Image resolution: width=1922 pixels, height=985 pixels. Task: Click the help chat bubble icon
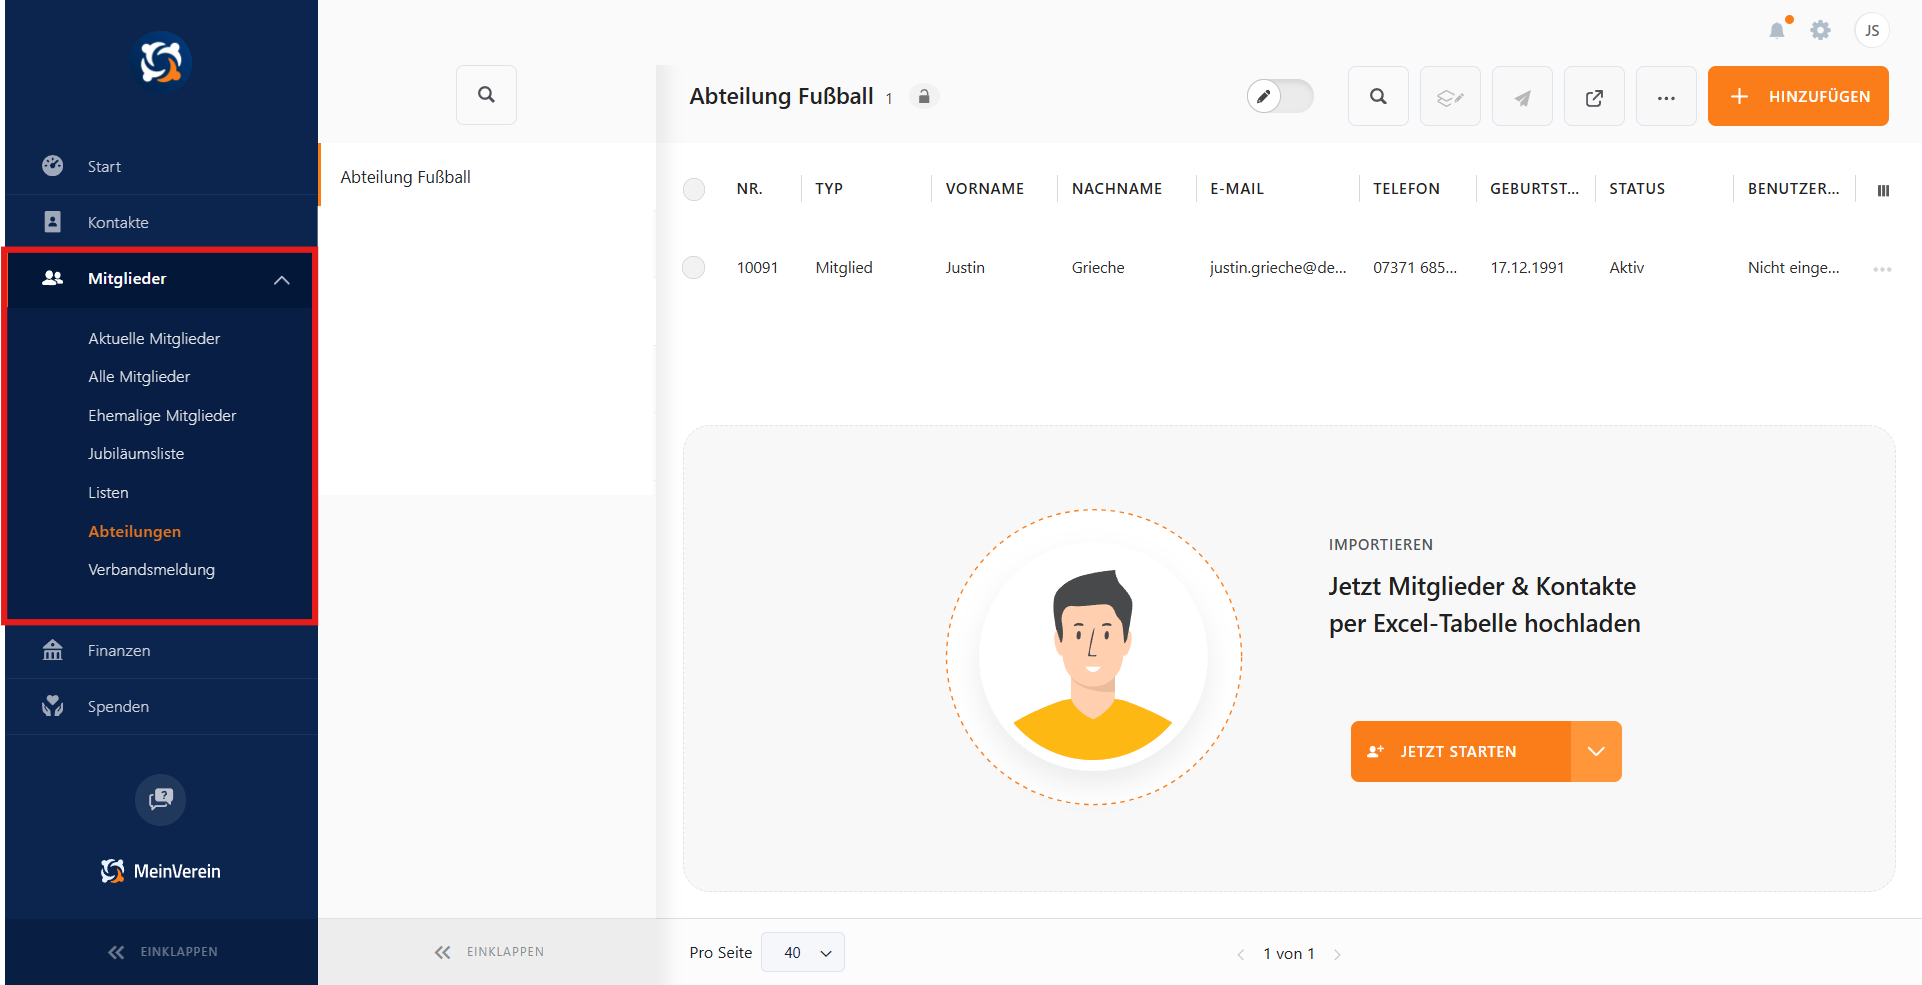click(x=160, y=799)
